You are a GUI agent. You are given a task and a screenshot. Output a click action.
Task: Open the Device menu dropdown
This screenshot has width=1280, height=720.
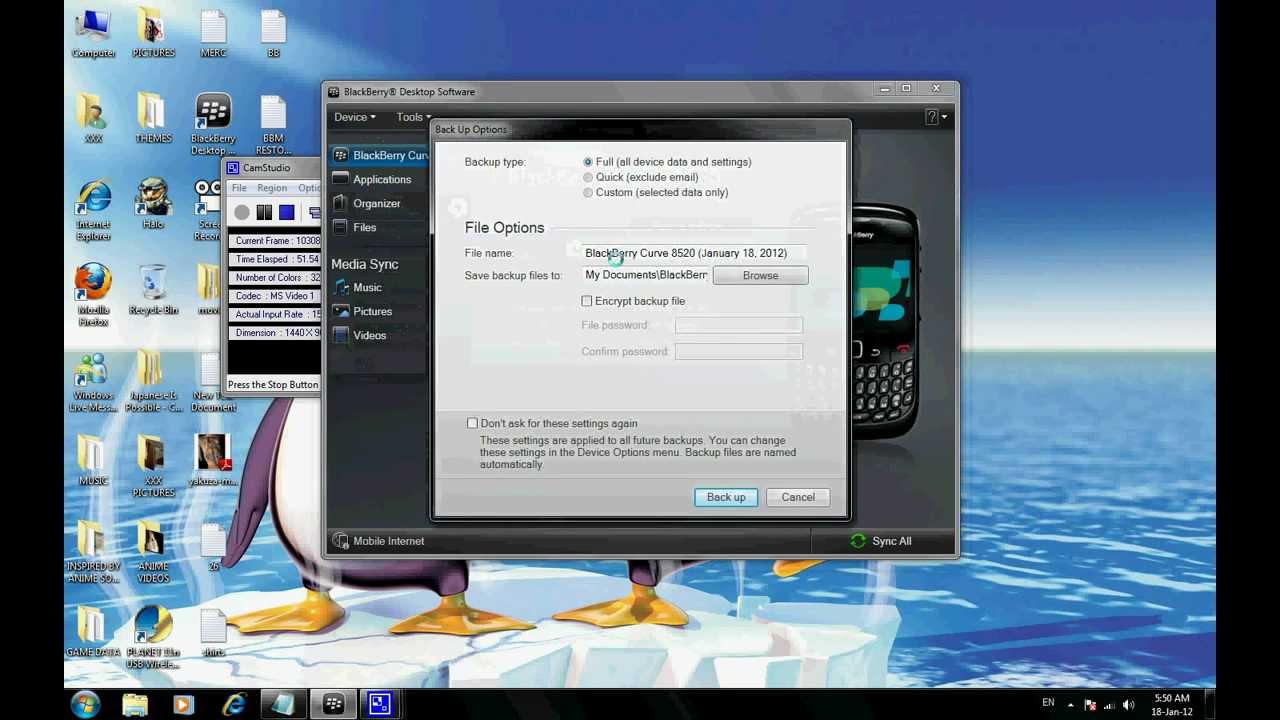click(355, 117)
